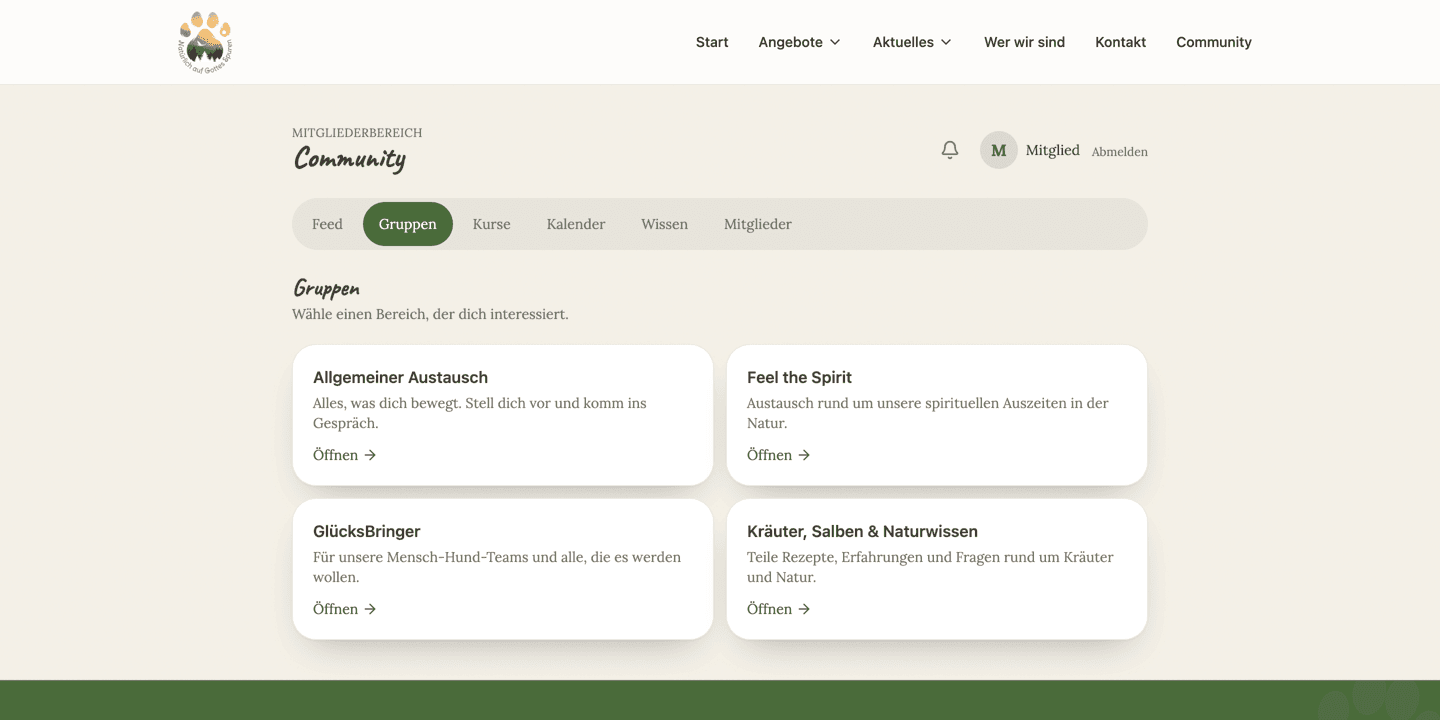Image resolution: width=1440 pixels, height=720 pixels.
Task: Open the Wissen tab
Action: 665,224
